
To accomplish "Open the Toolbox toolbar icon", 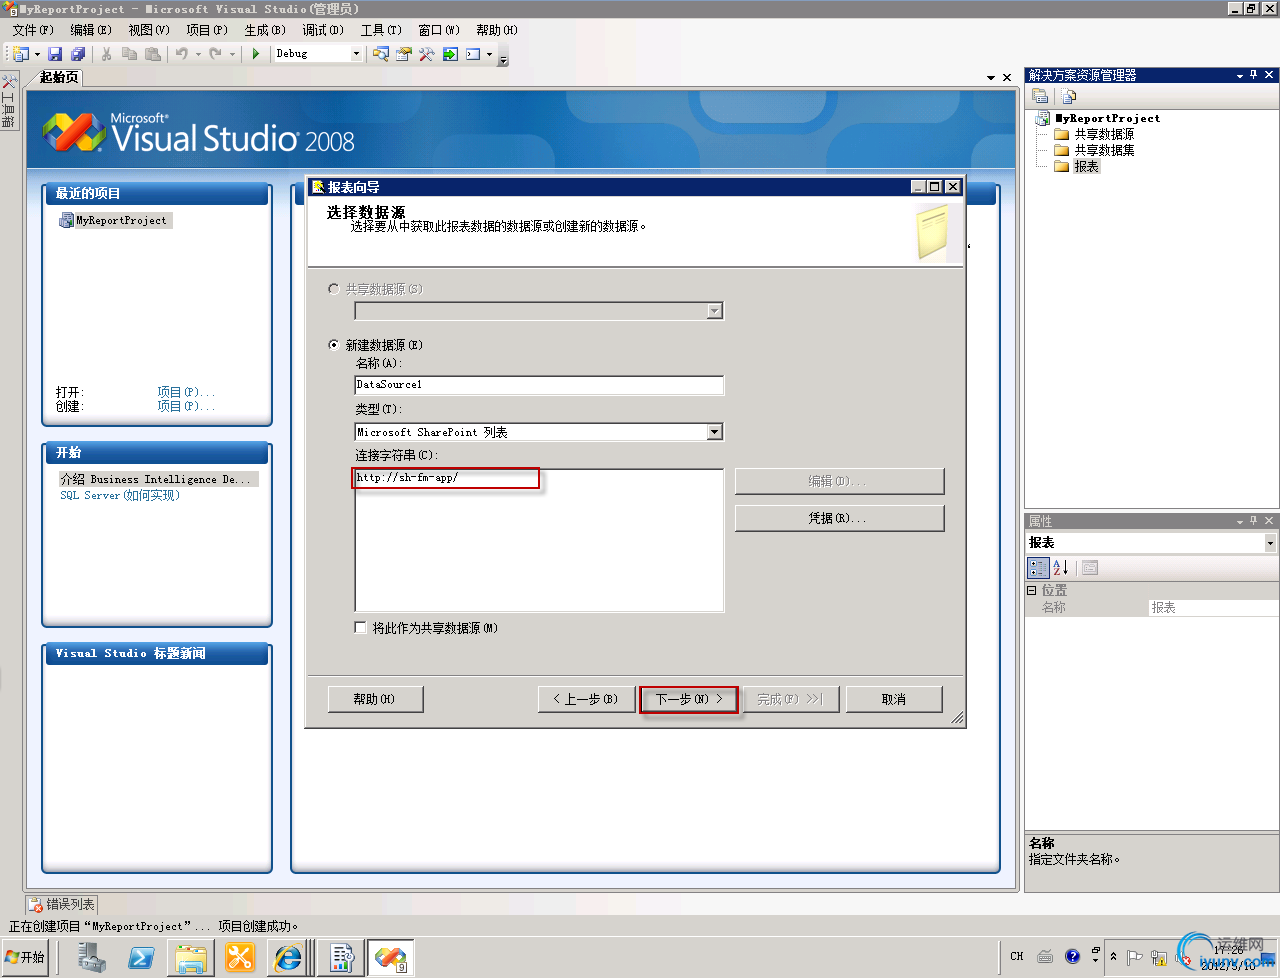I will pyautogui.click(x=427, y=54).
